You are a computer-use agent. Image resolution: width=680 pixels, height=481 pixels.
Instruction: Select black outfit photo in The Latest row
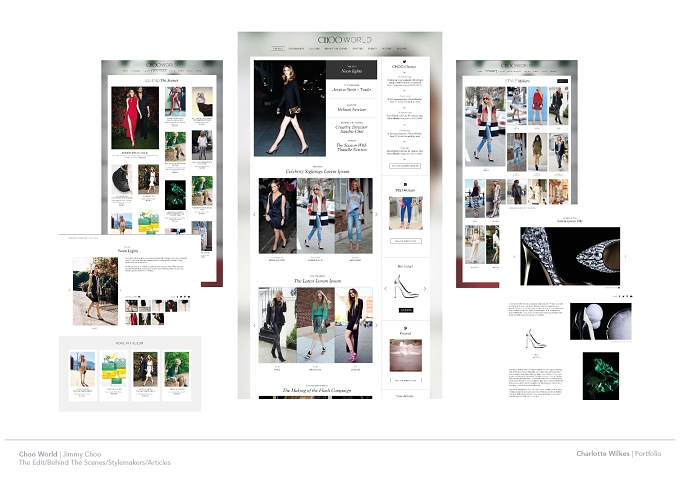[x=278, y=325]
